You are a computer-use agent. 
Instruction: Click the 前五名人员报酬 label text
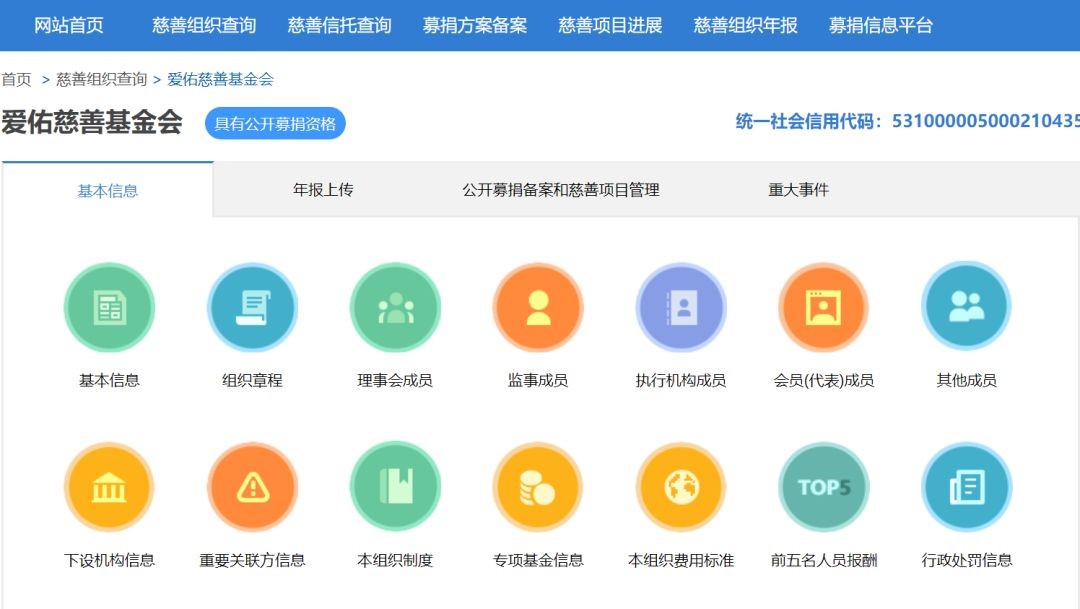(x=823, y=560)
